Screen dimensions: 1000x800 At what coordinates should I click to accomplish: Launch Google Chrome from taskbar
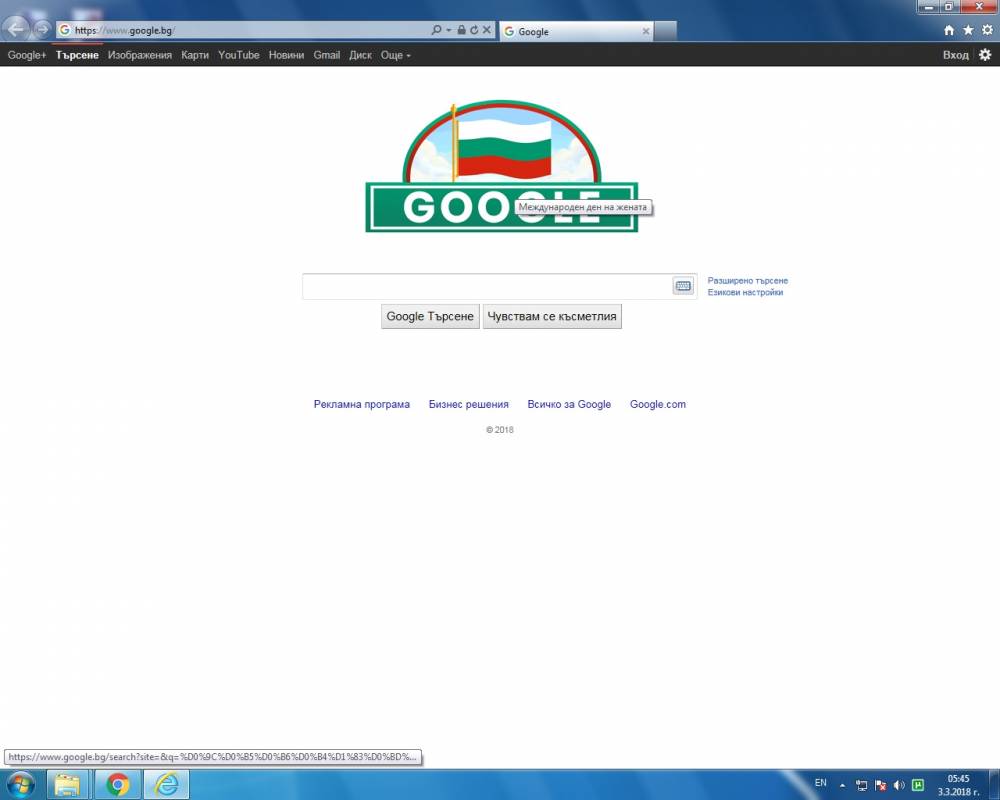tap(117, 785)
